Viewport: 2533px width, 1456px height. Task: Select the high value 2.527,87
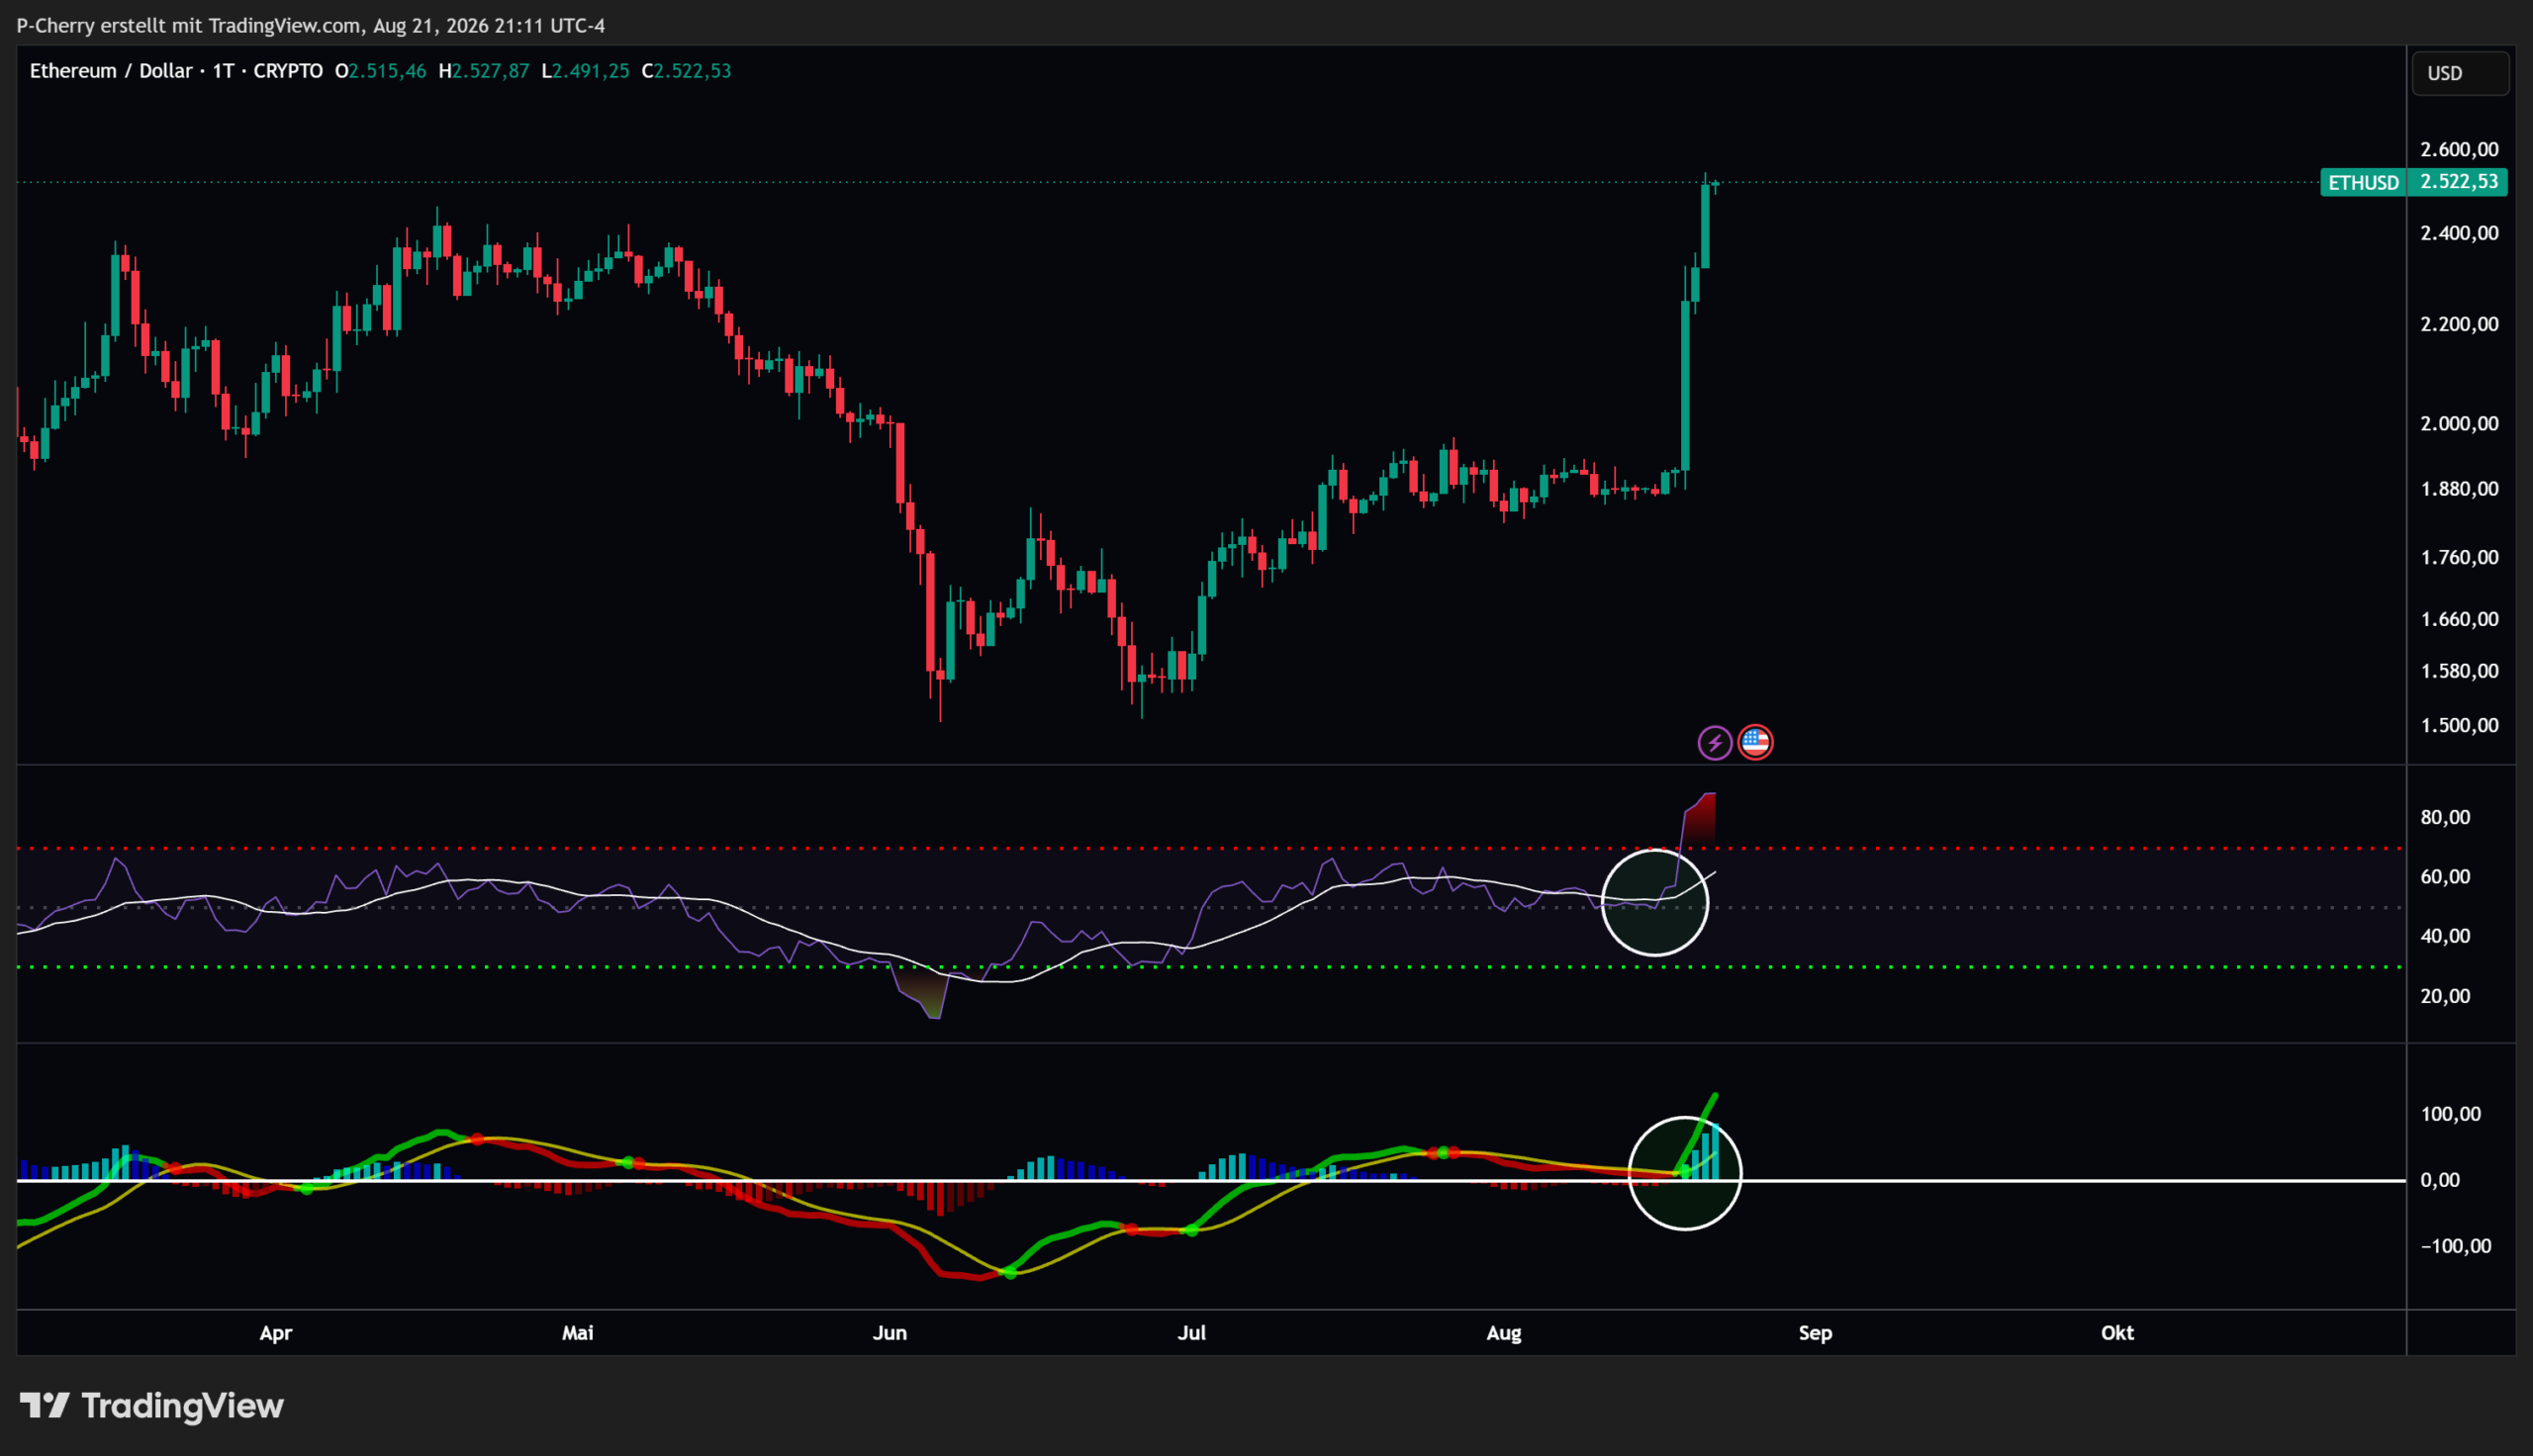point(491,71)
